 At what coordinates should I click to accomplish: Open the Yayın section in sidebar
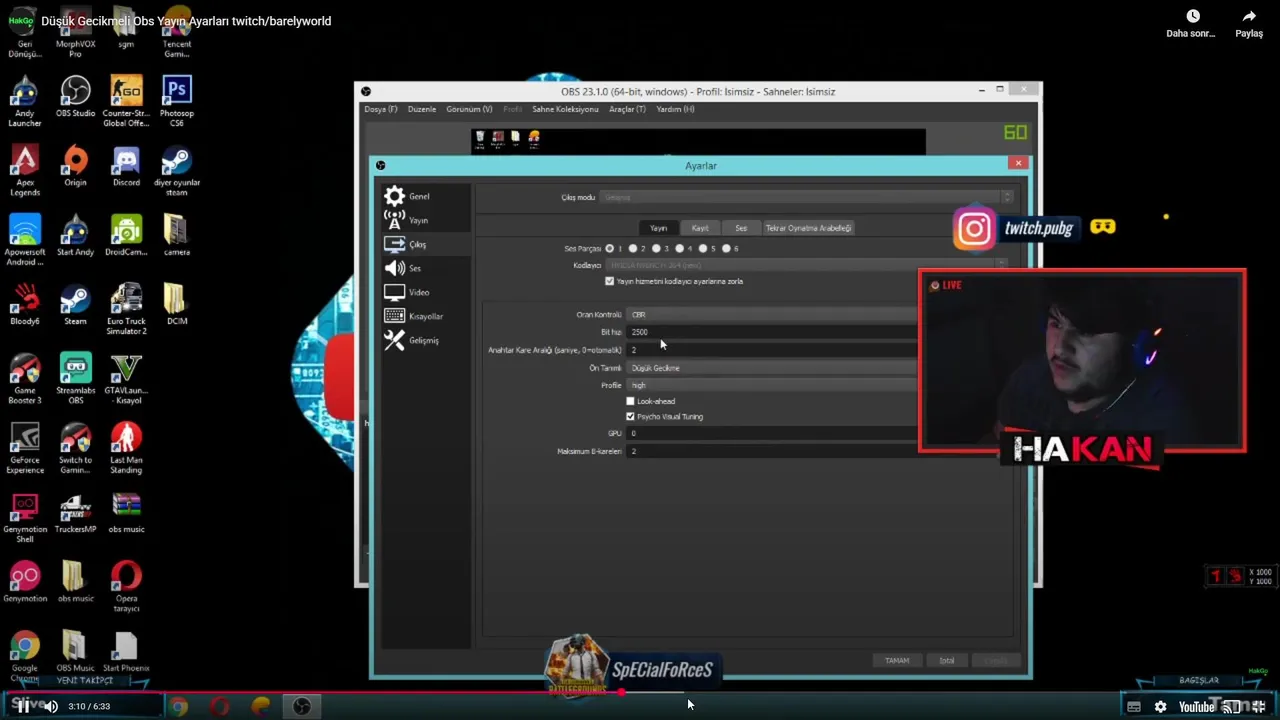(x=424, y=220)
